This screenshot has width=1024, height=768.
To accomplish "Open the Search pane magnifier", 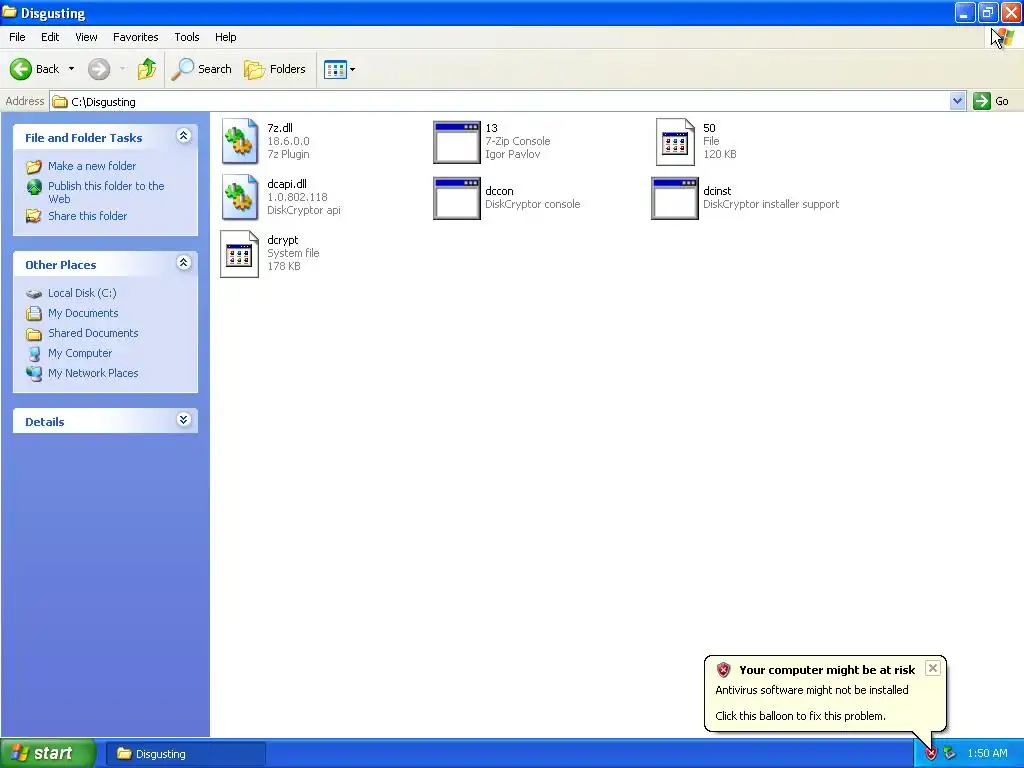I will click(x=183, y=69).
